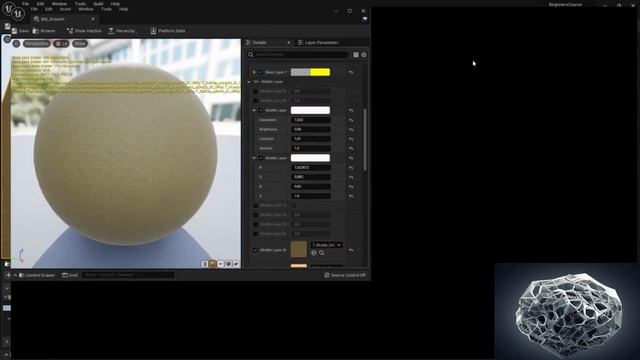Collapse the 01 - Middle Layer category
This screenshot has height=360, width=640.
click(249, 82)
